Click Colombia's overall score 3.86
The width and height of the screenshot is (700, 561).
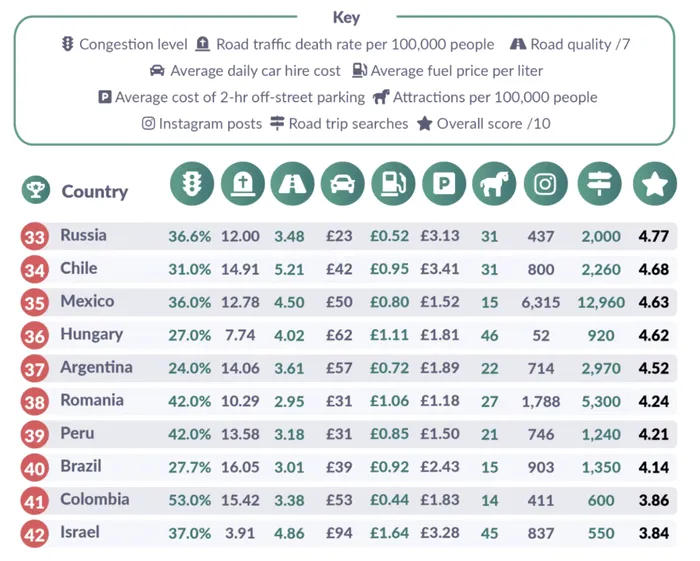tap(653, 500)
